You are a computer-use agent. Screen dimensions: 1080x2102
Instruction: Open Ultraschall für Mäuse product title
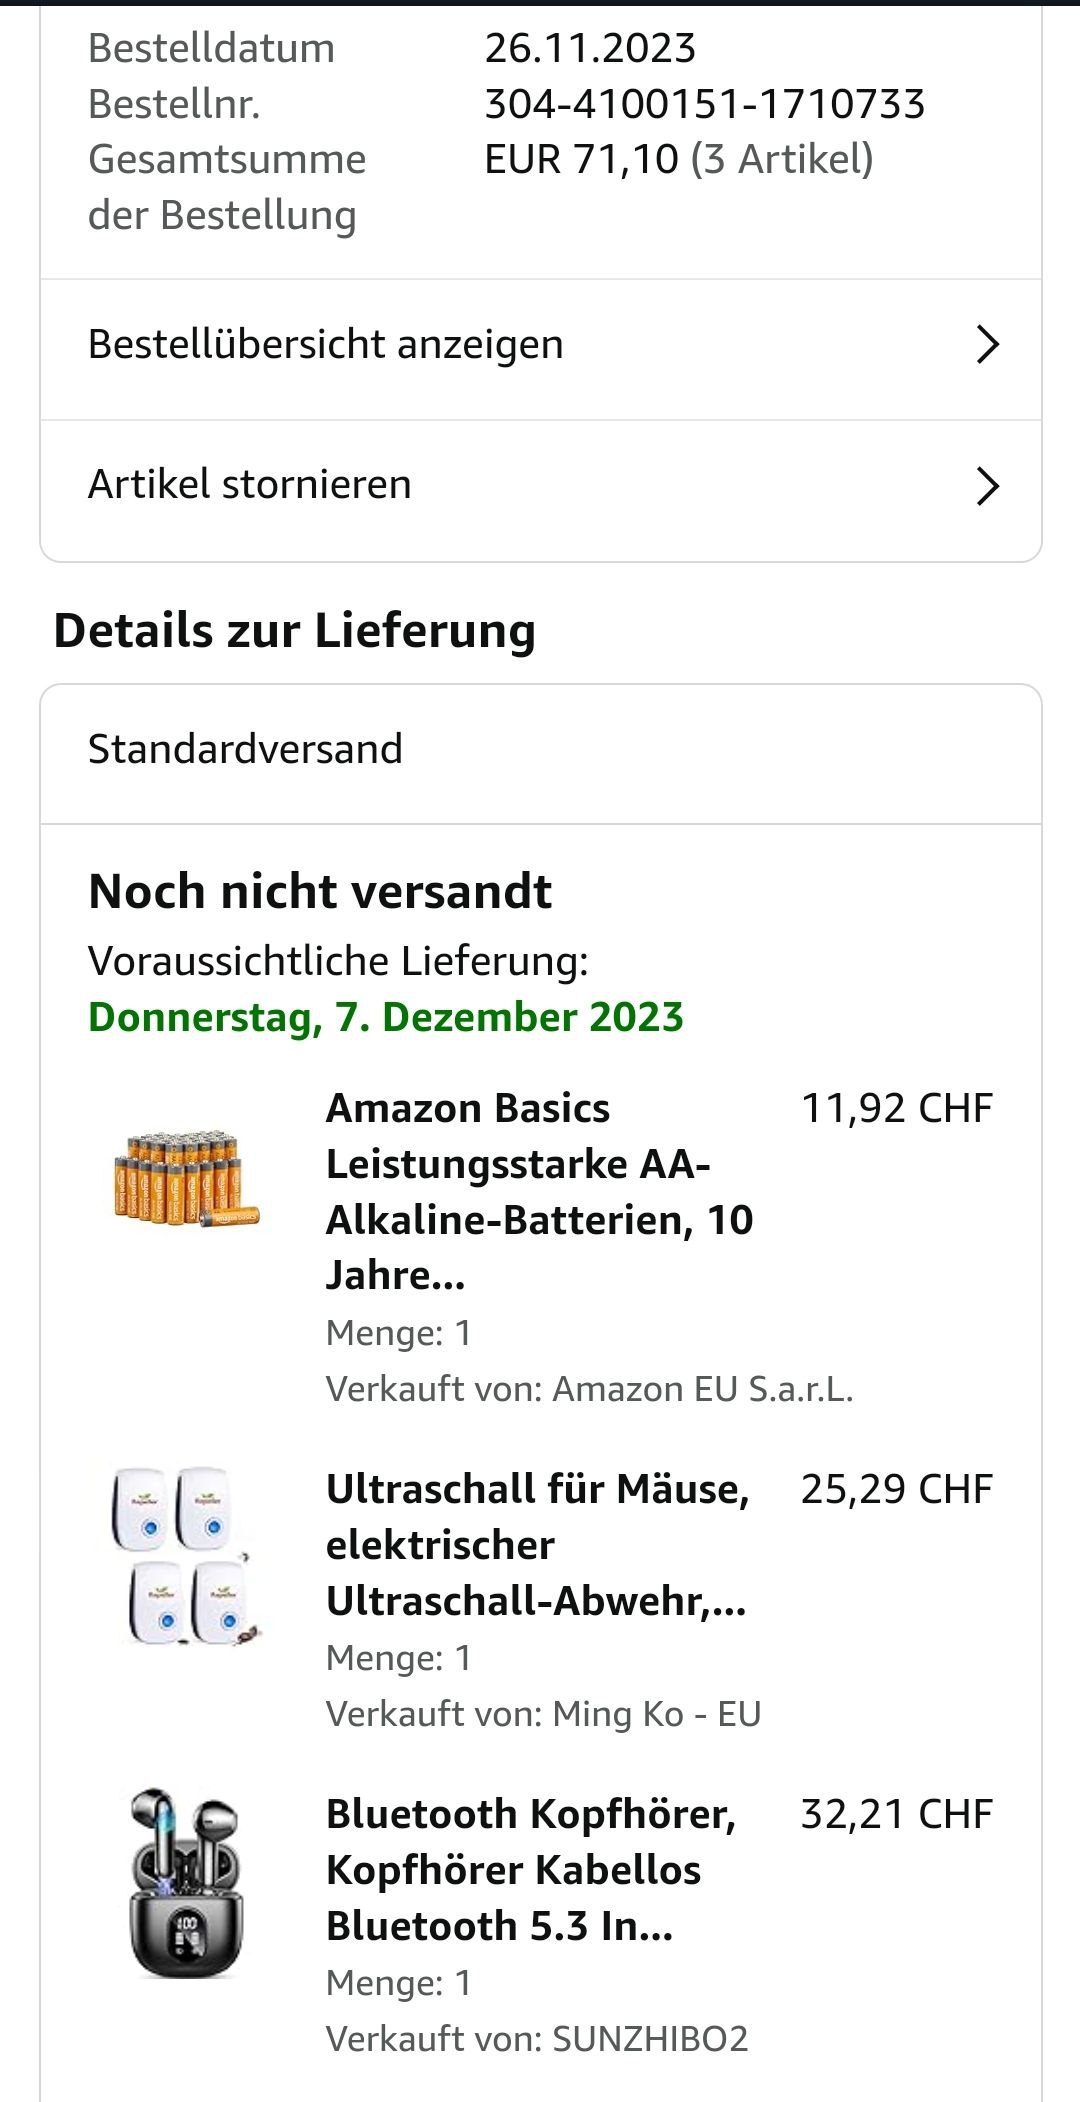tap(538, 1545)
